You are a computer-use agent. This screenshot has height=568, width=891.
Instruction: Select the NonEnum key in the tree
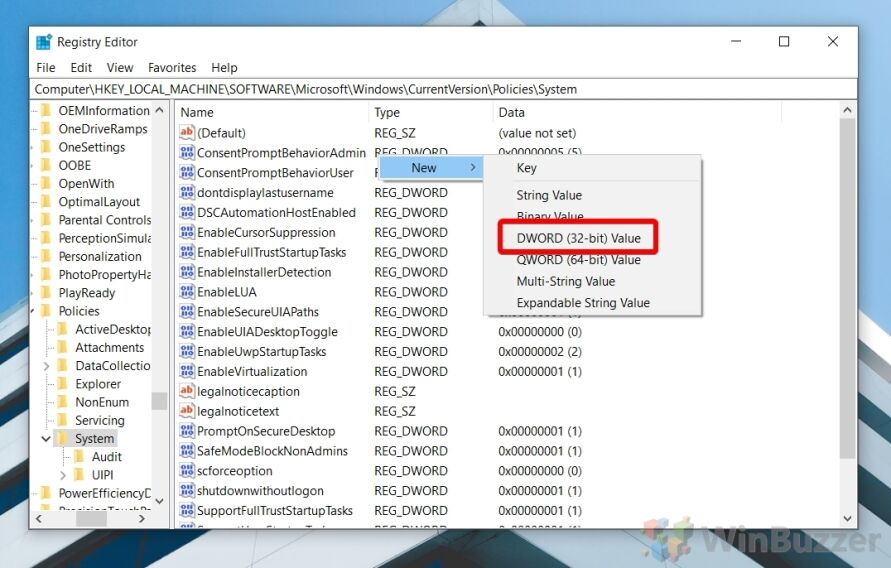click(x=102, y=402)
